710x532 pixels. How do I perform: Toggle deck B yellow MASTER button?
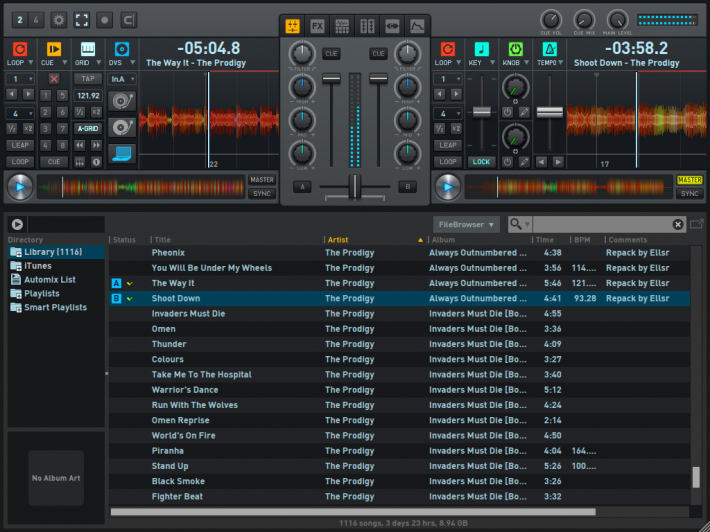pos(690,180)
